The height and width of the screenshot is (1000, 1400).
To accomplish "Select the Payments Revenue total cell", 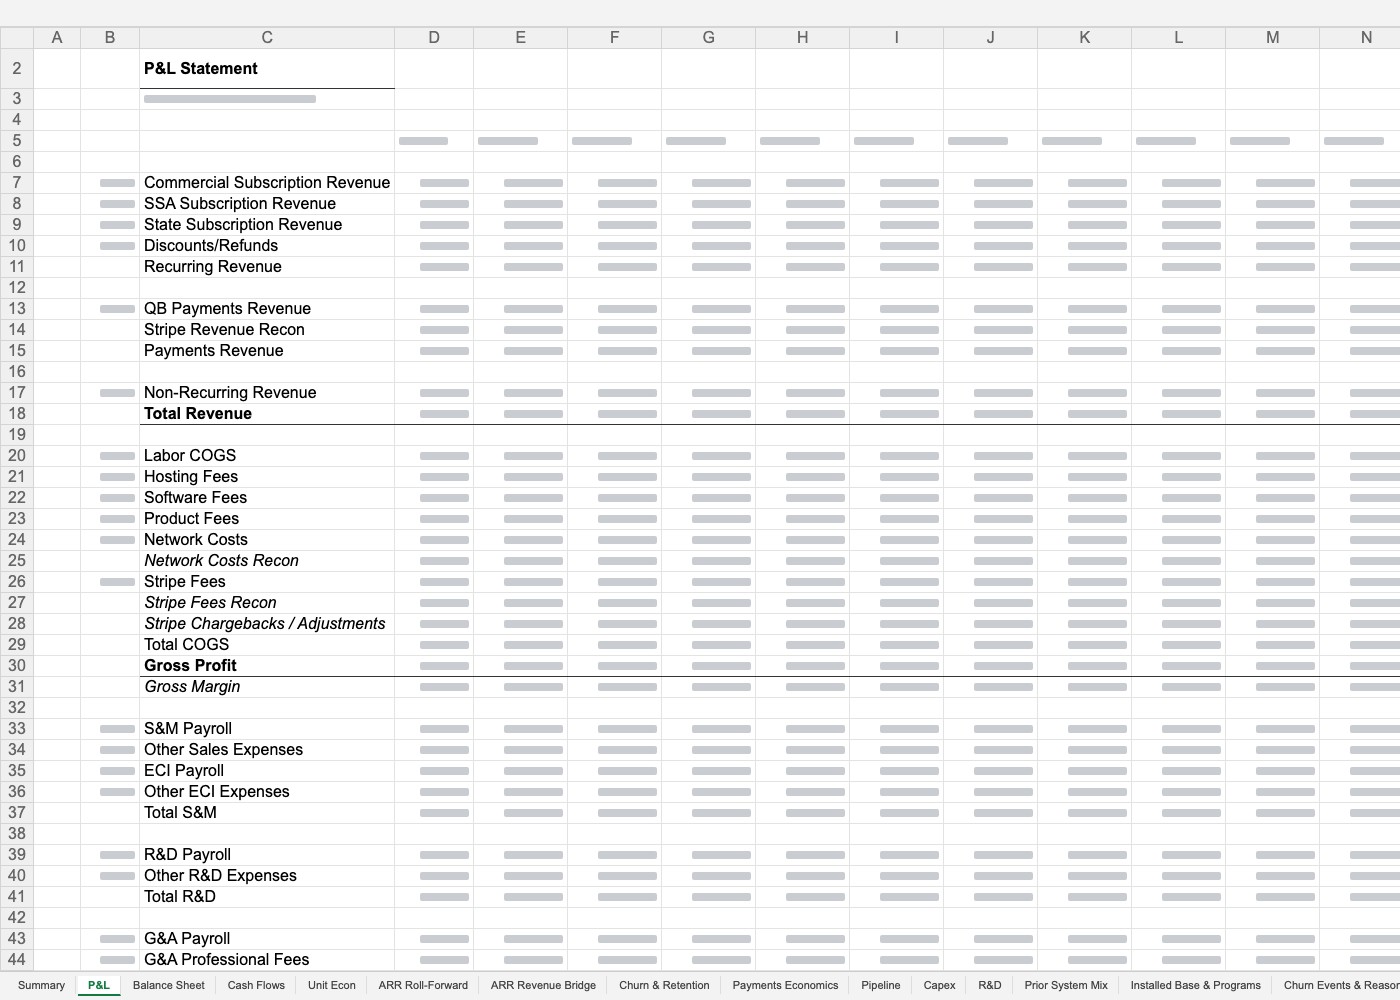I will tap(267, 351).
